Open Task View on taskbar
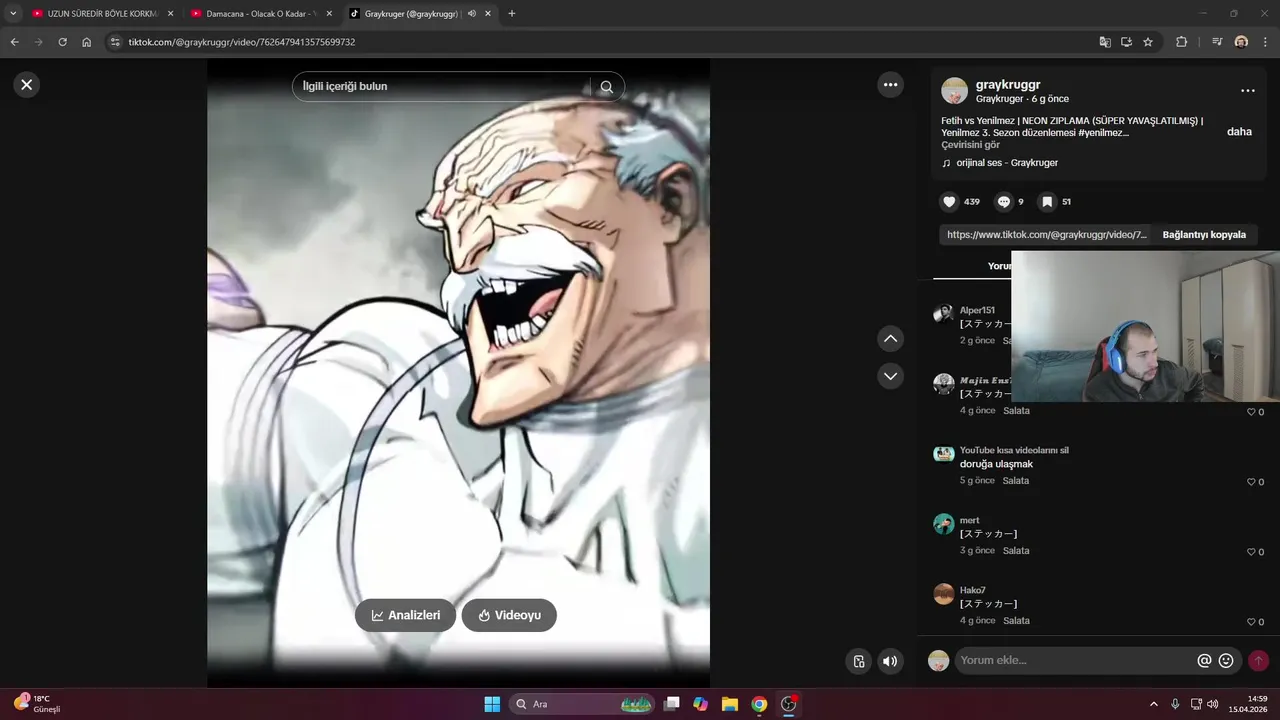 click(x=672, y=704)
